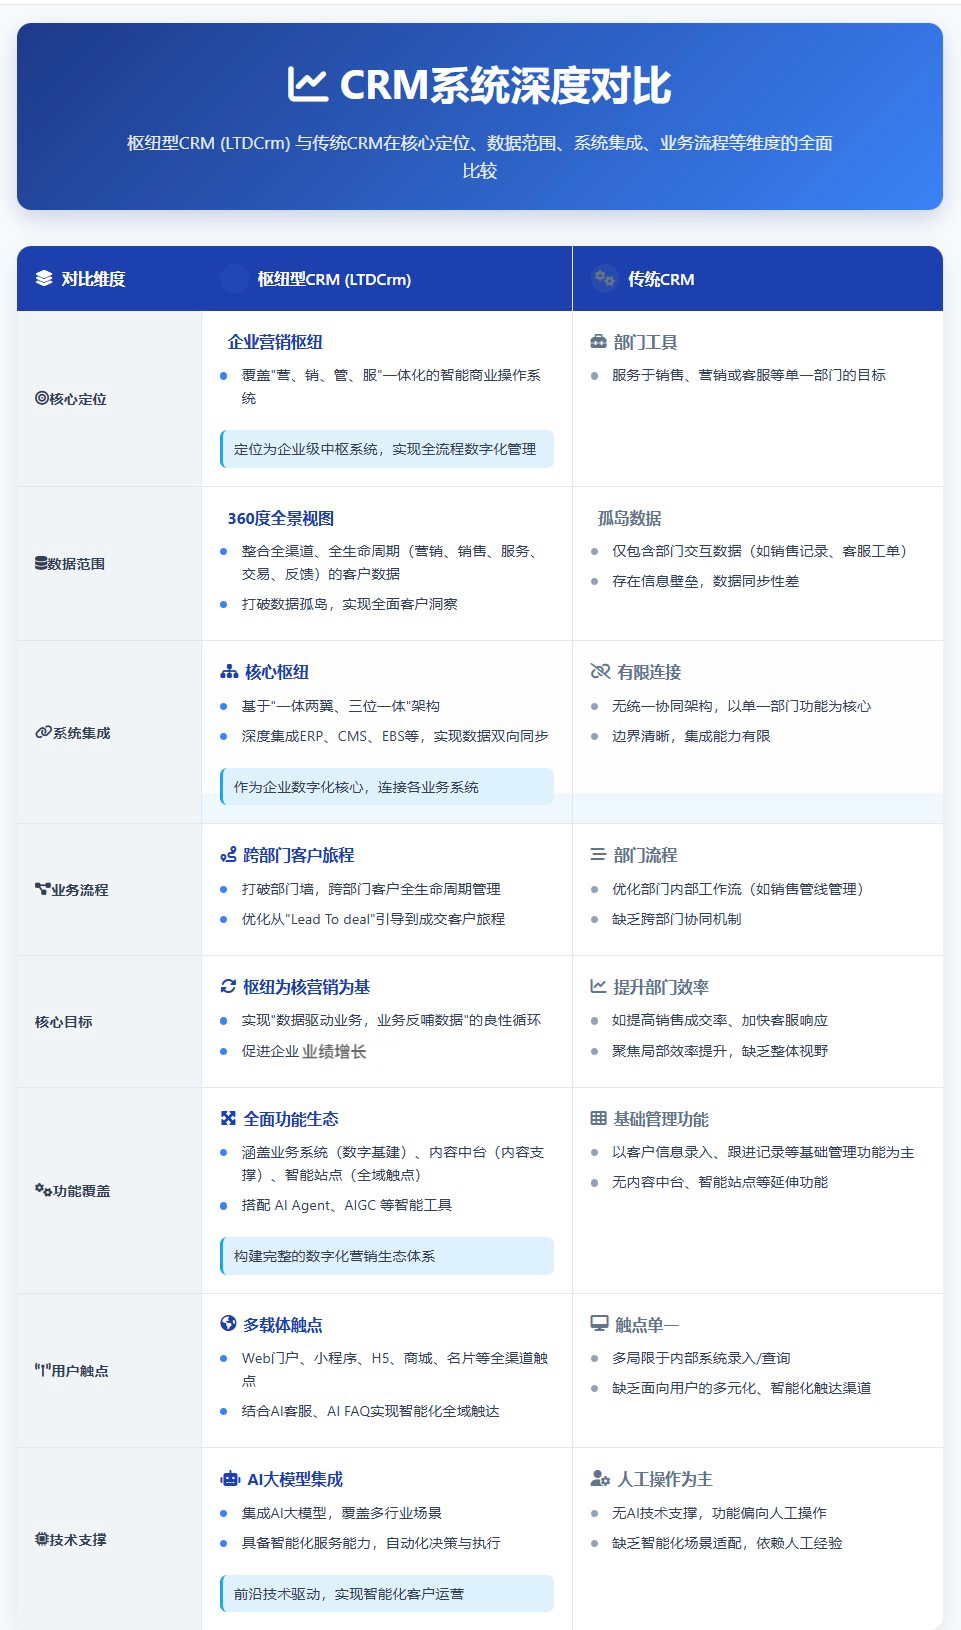Click bullet 缺乏跨部门协同机制
961x1630 pixels.
(677, 919)
